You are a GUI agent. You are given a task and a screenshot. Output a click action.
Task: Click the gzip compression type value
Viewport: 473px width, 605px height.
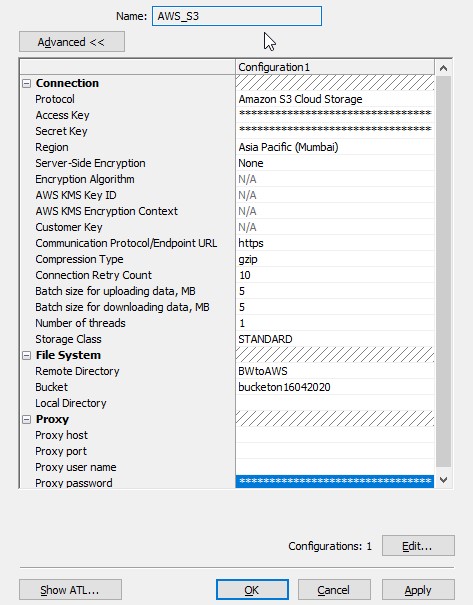[x=335, y=259]
